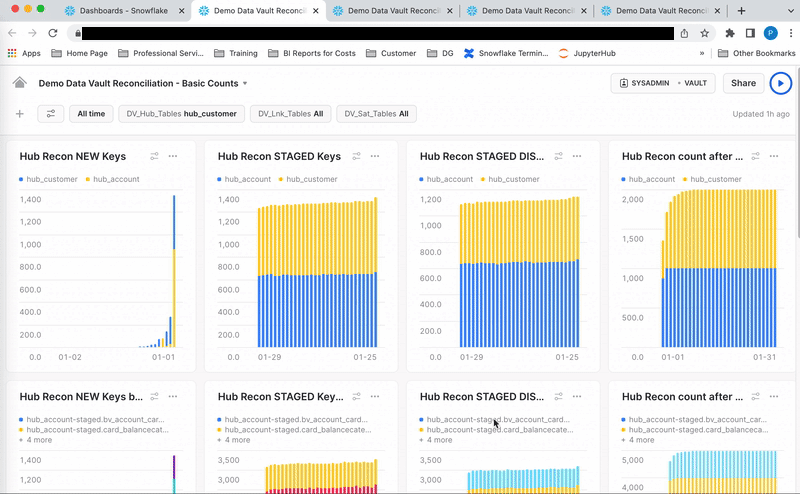Click filter icon on Hub Recon STAGED DIS tile

(x=559, y=156)
